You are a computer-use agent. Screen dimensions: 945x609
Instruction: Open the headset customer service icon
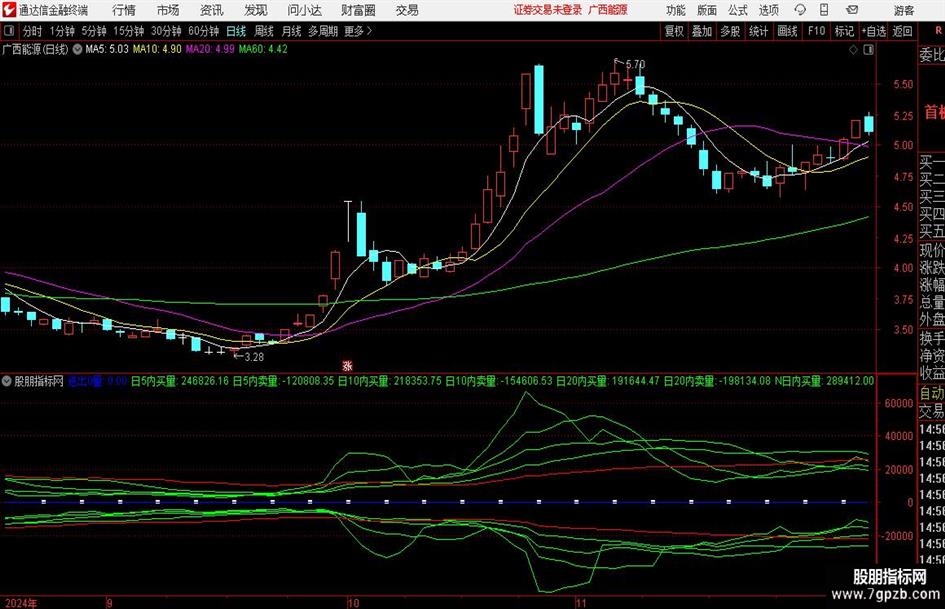800,10
